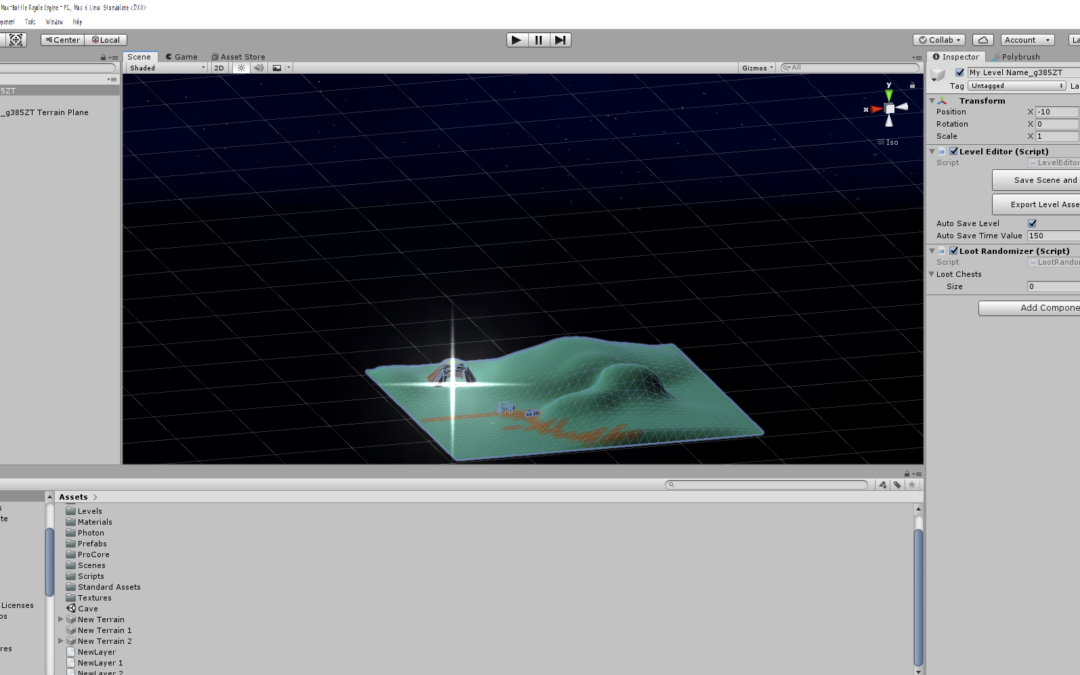Open the Asset Store tab
The image size is (1080, 675).
(x=238, y=56)
